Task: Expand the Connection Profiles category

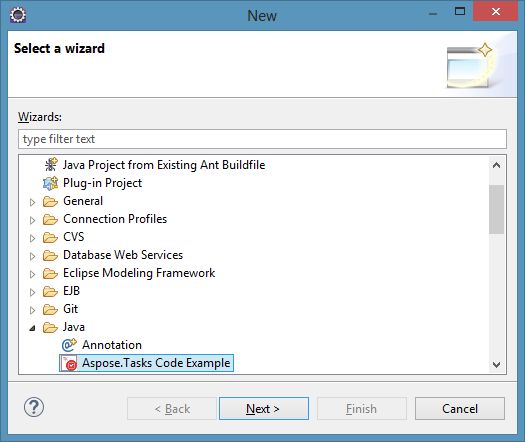Action: click(32, 220)
